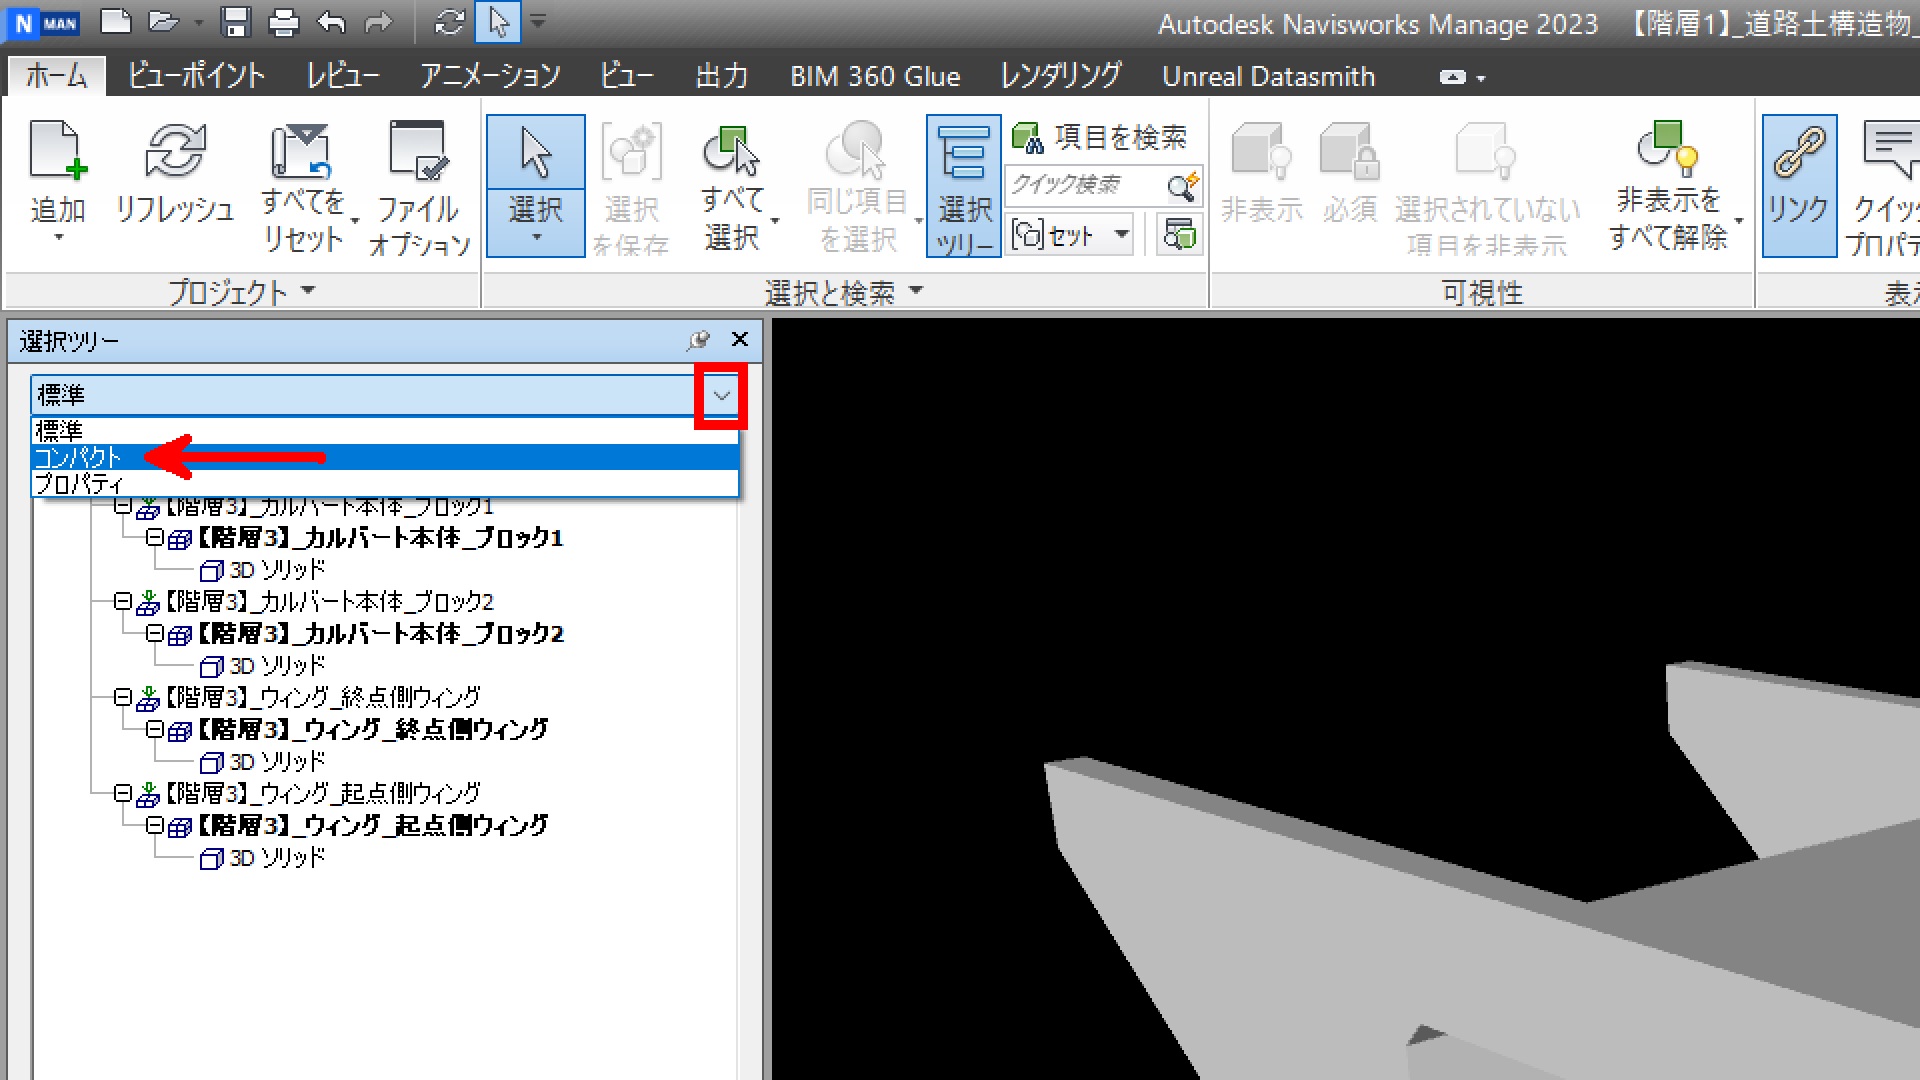Image resolution: width=1920 pixels, height=1080 pixels.
Task: Run quick search with magnifier icon
Action: pyautogui.click(x=1182, y=186)
